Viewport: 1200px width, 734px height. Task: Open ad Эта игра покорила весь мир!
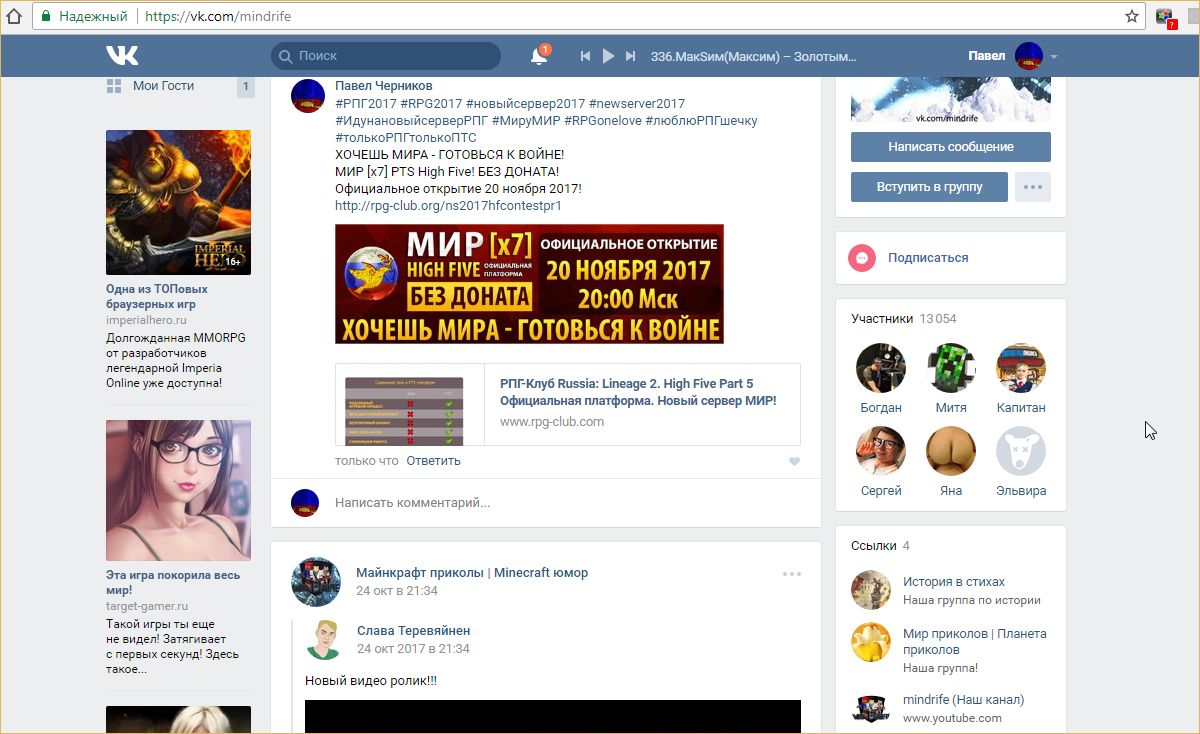point(173,583)
